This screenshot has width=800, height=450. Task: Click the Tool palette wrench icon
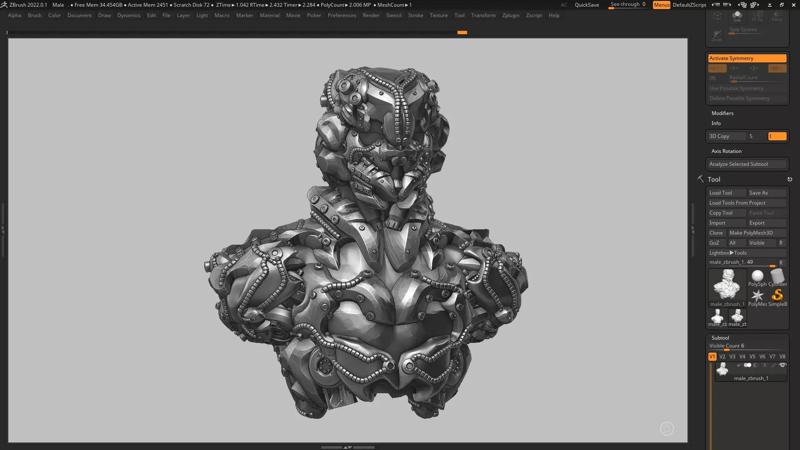(700, 180)
